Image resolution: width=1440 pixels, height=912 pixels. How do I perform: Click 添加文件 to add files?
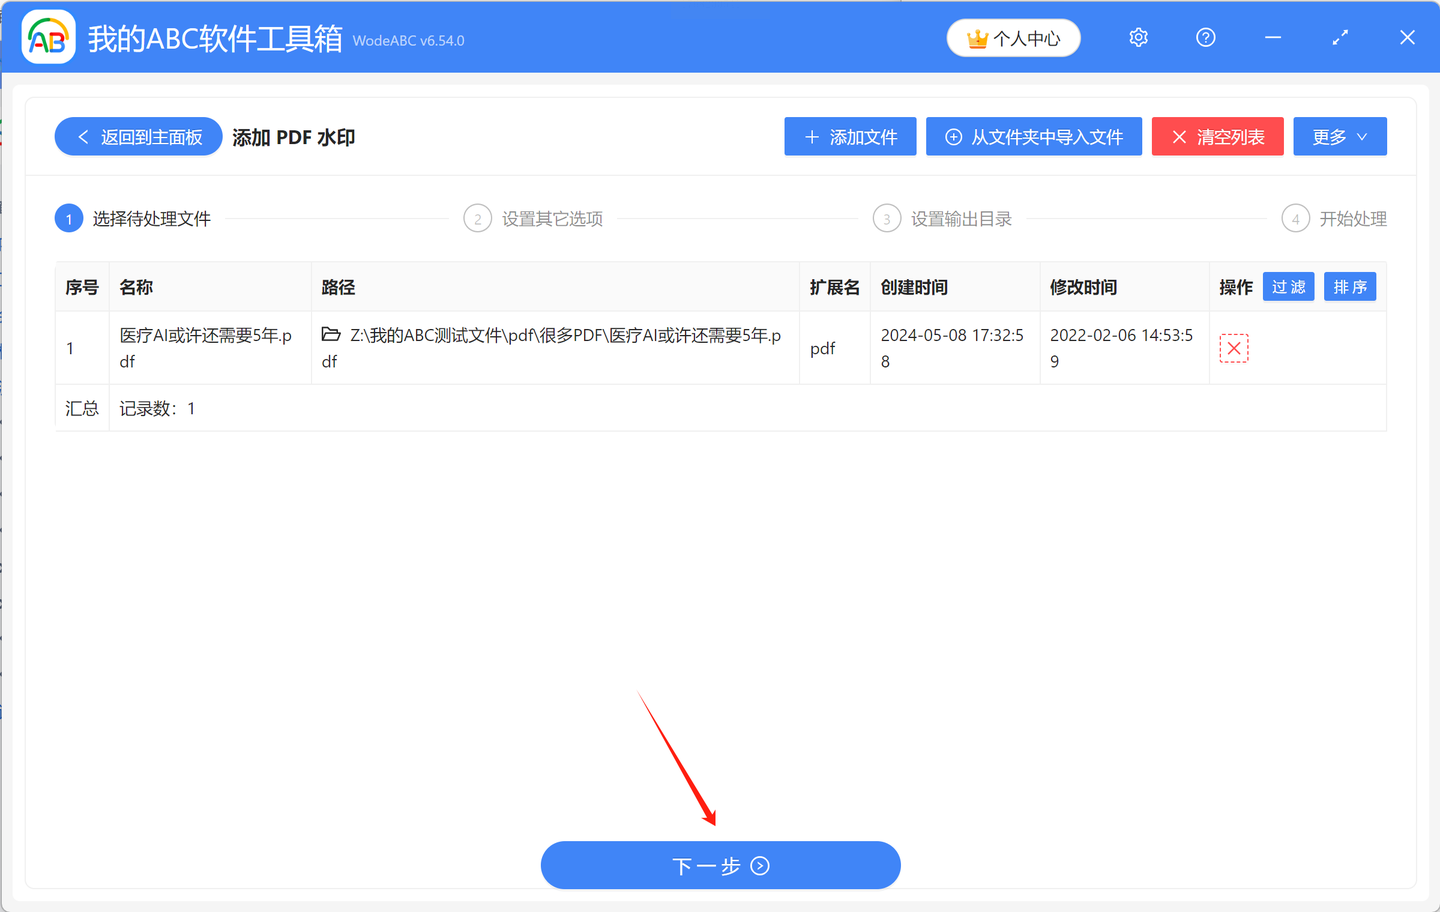pyautogui.click(x=850, y=137)
